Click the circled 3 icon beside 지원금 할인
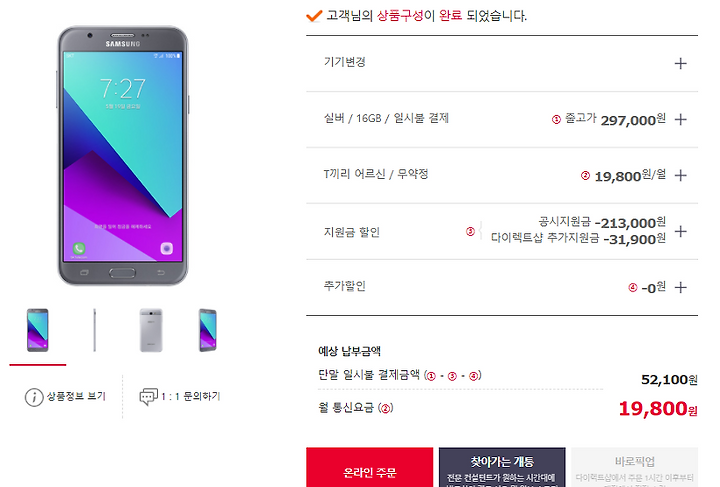The image size is (720, 487). 470,232
